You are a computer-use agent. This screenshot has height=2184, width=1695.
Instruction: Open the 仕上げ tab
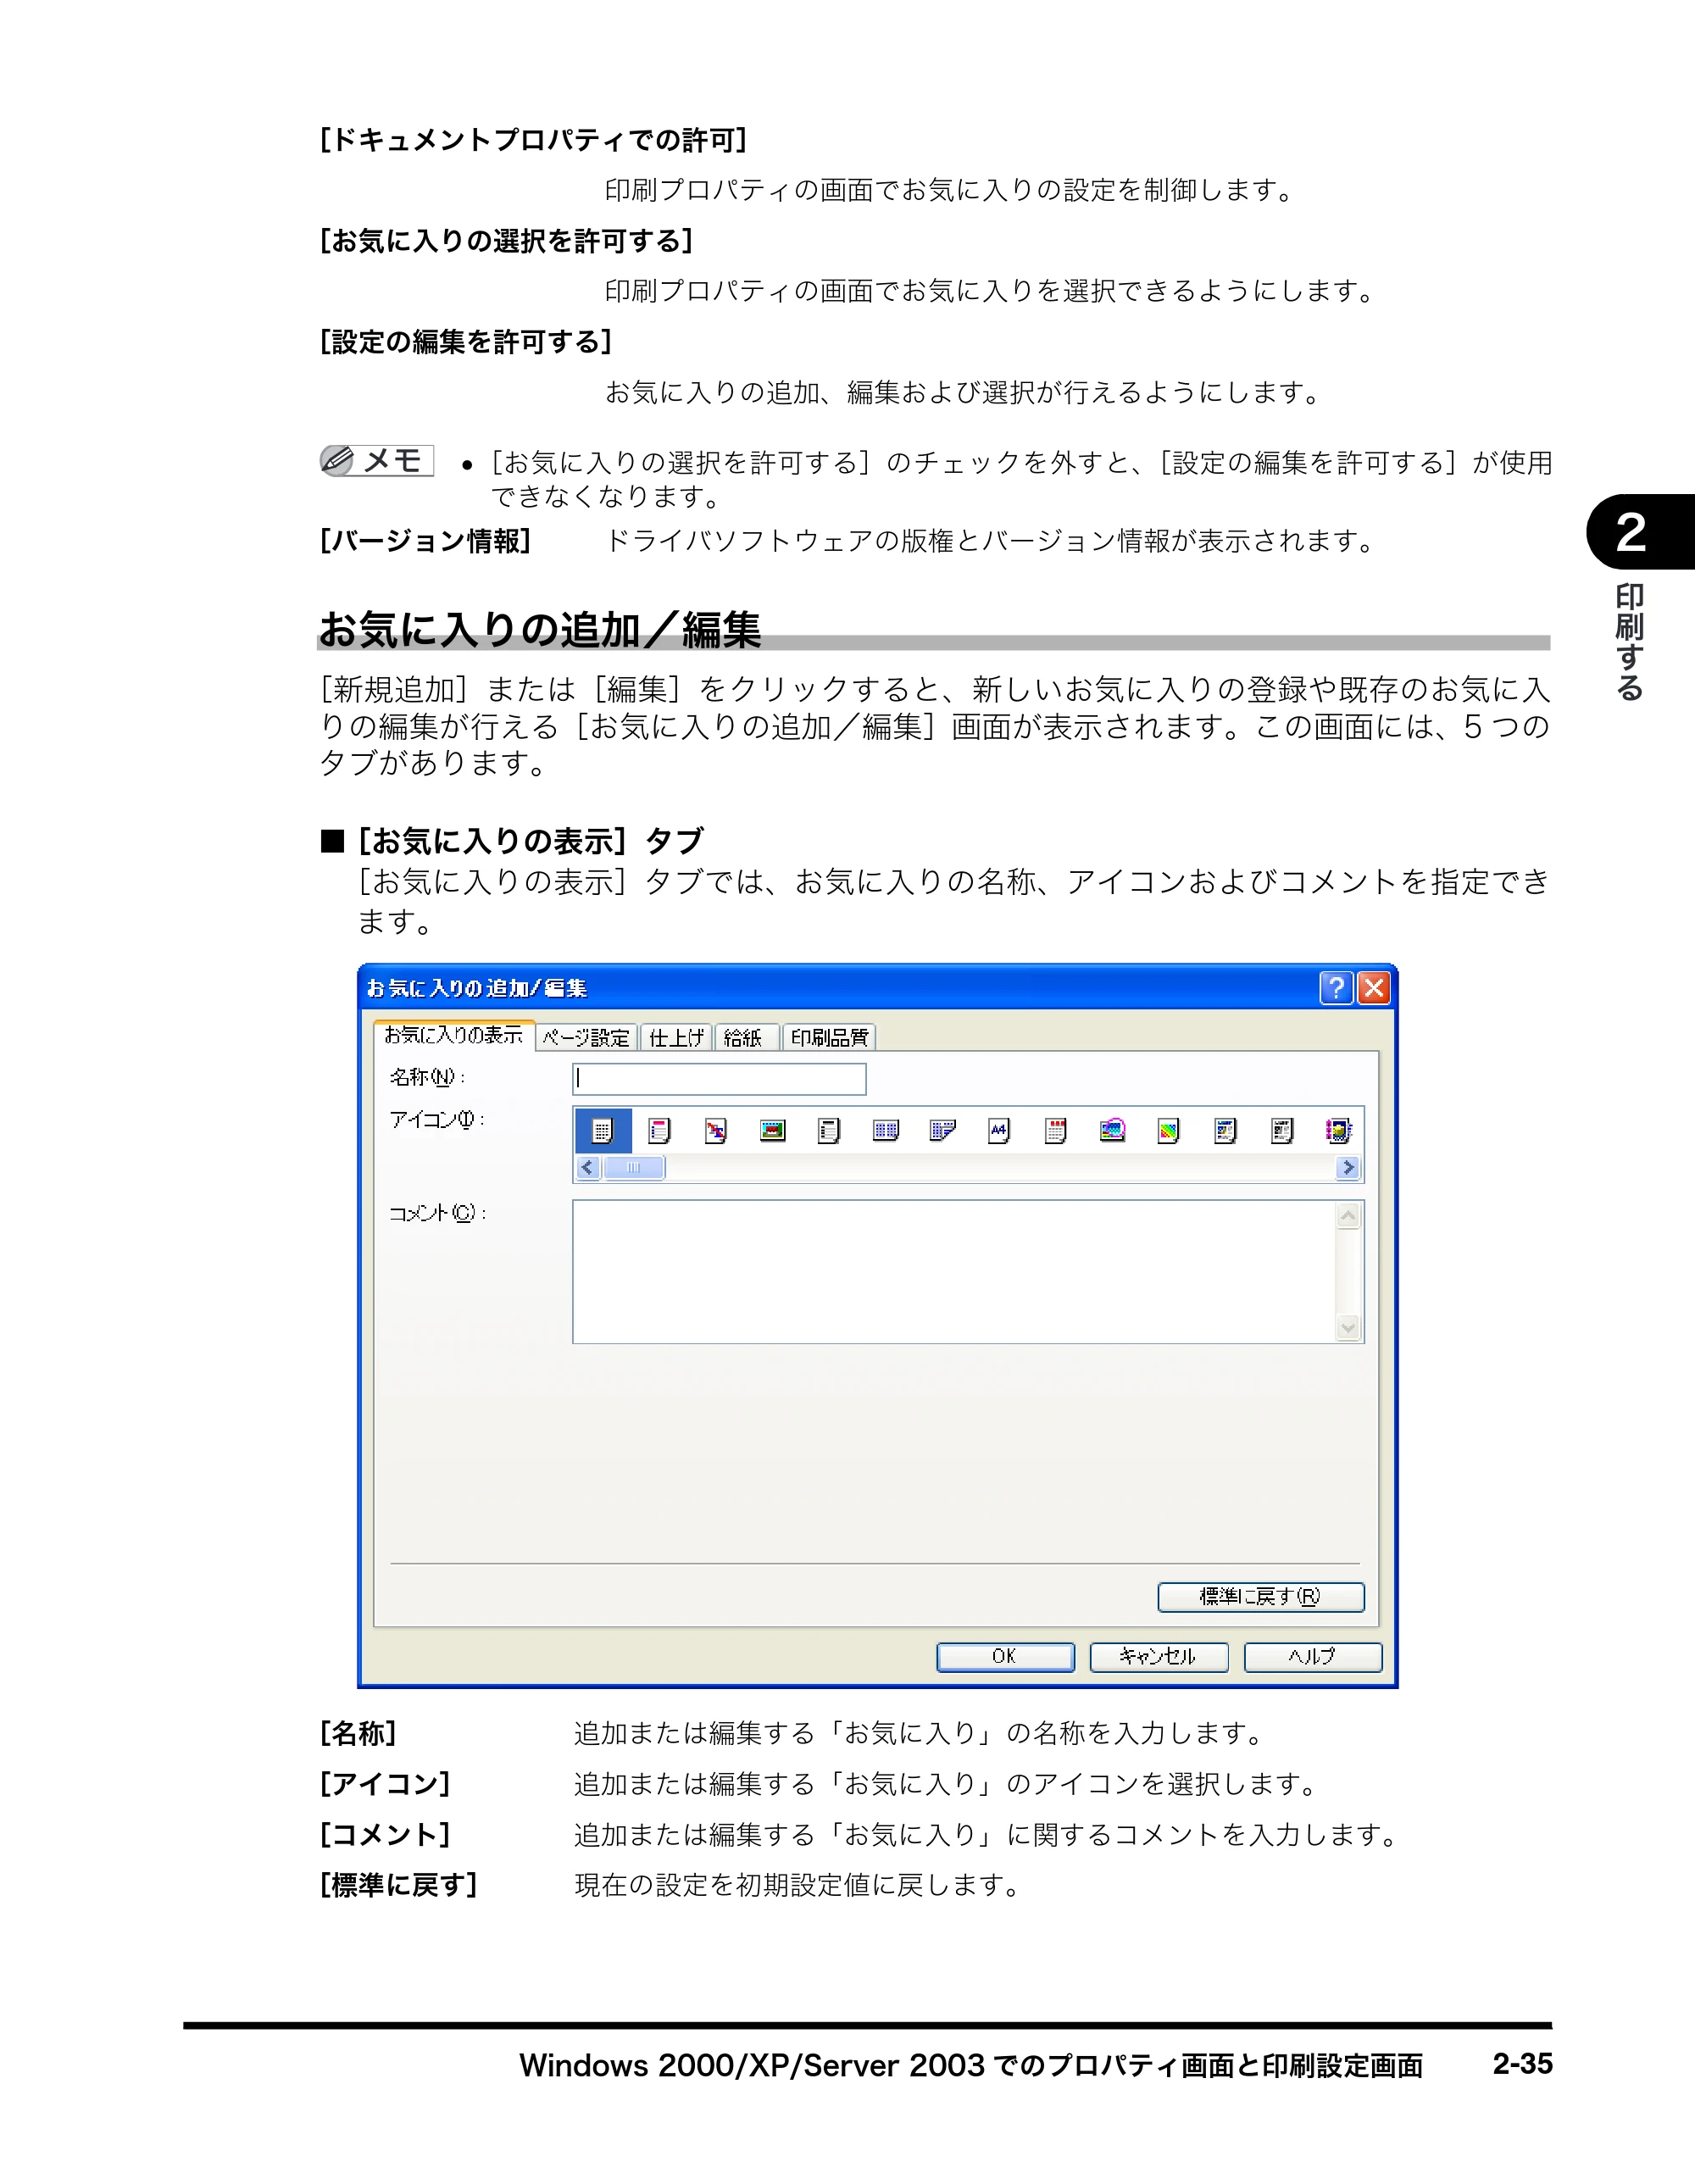pyautogui.click(x=676, y=1038)
